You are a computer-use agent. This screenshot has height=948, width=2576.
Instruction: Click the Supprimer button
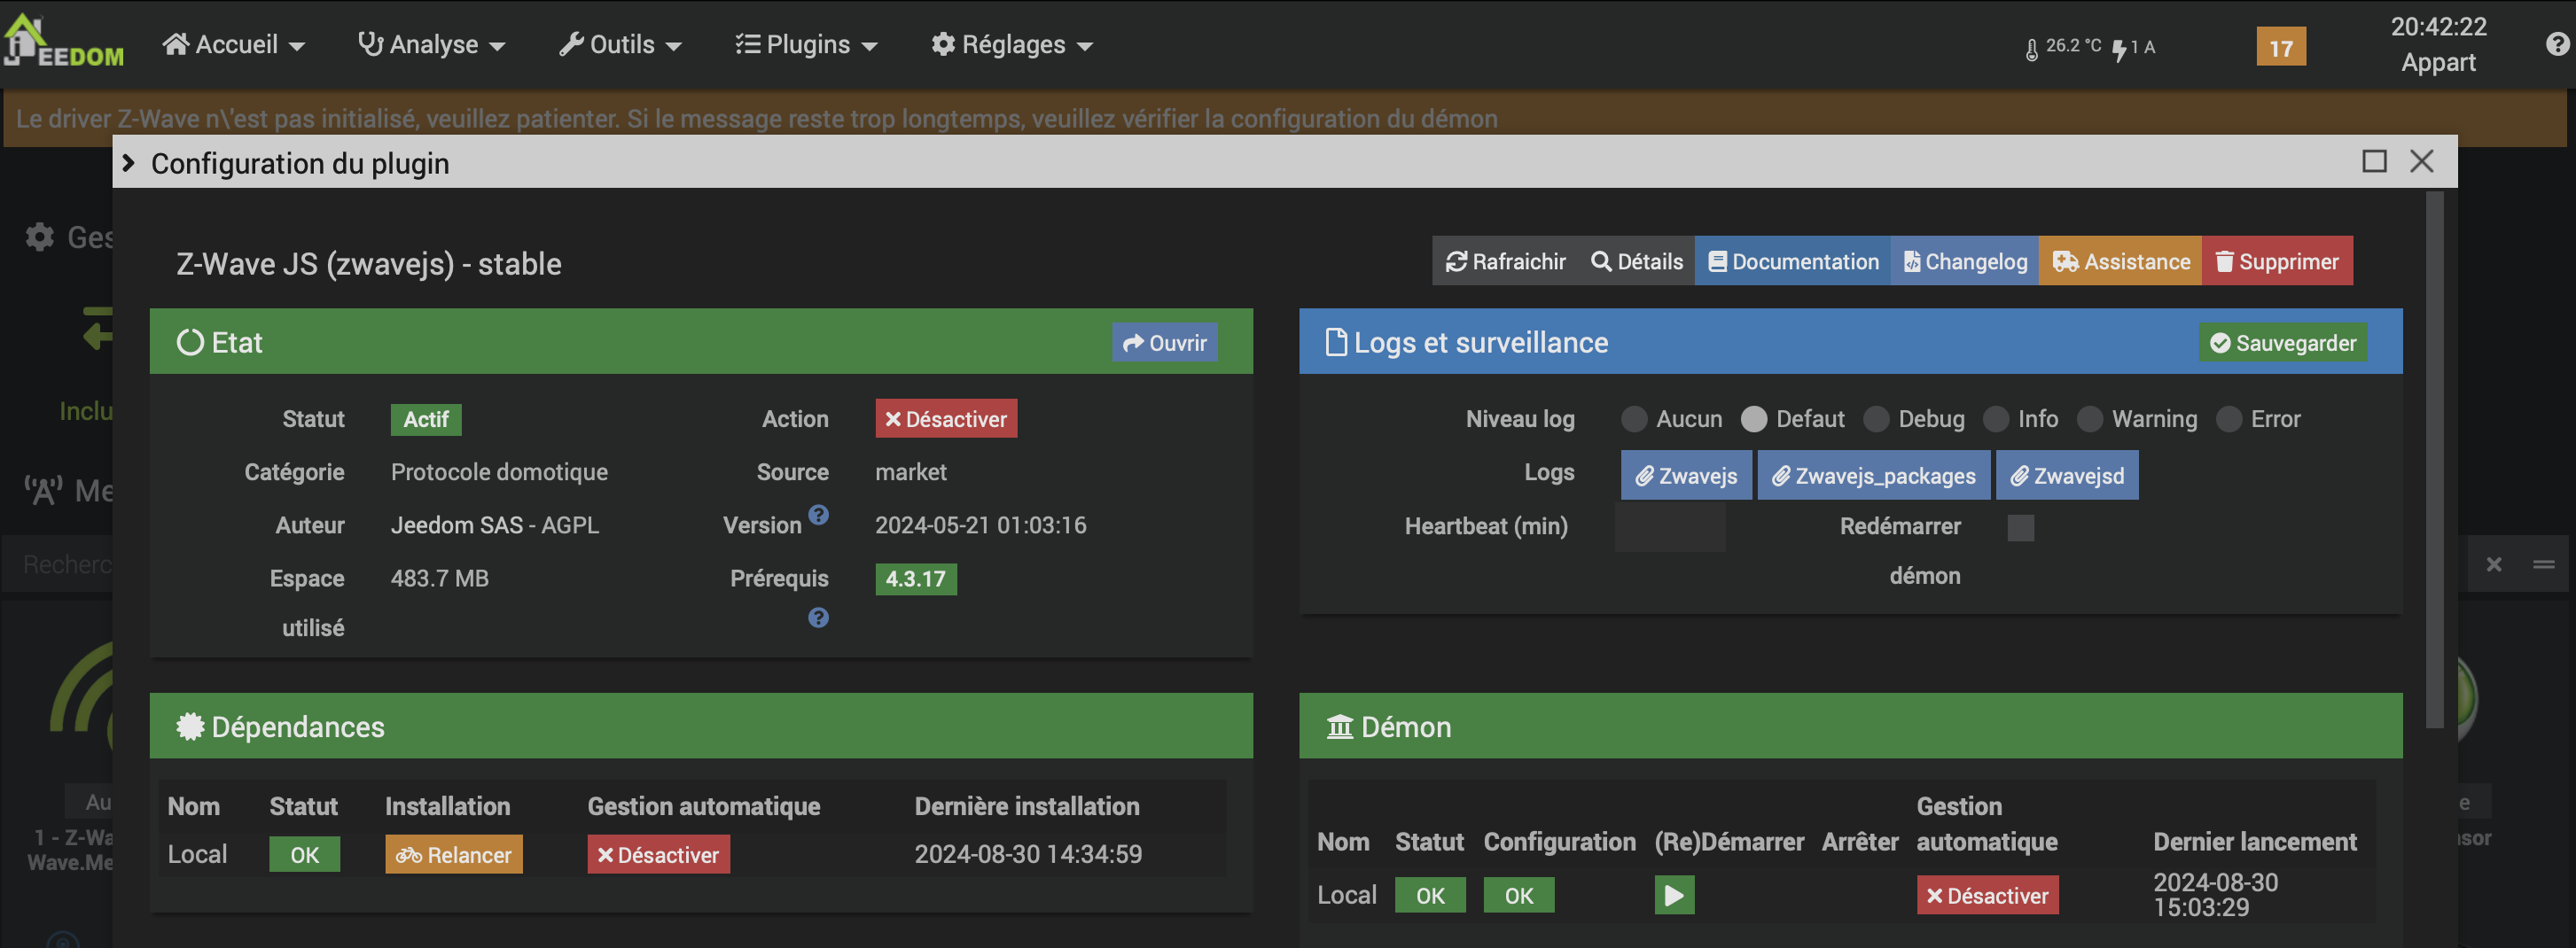pos(2277,261)
